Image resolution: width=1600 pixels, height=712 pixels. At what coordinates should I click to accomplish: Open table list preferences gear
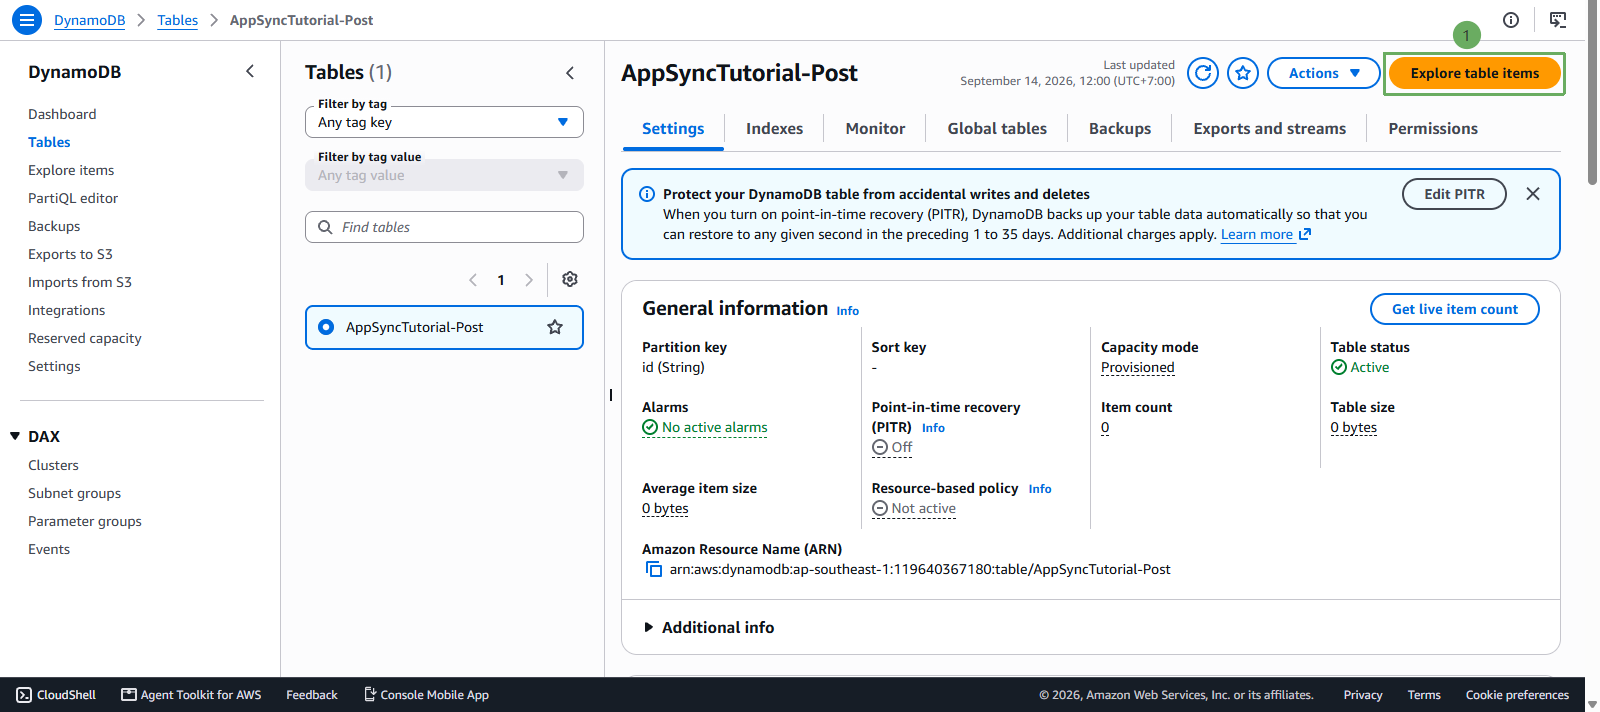(x=570, y=279)
